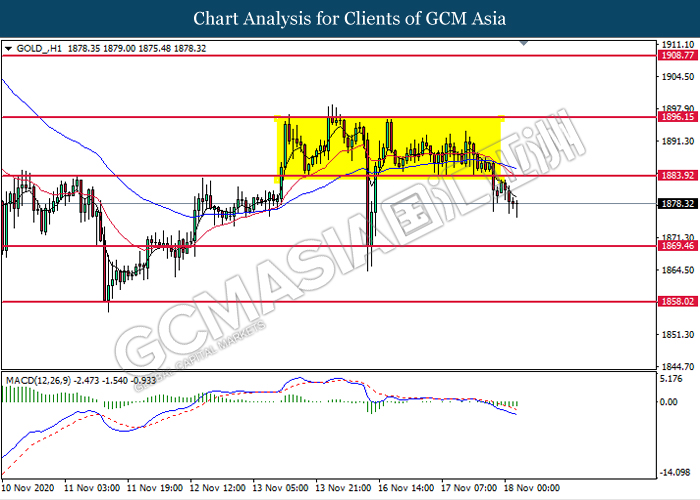This screenshot has width=700, height=500.
Task: Click the 1864.50 price axis value
Action: (678, 270)
